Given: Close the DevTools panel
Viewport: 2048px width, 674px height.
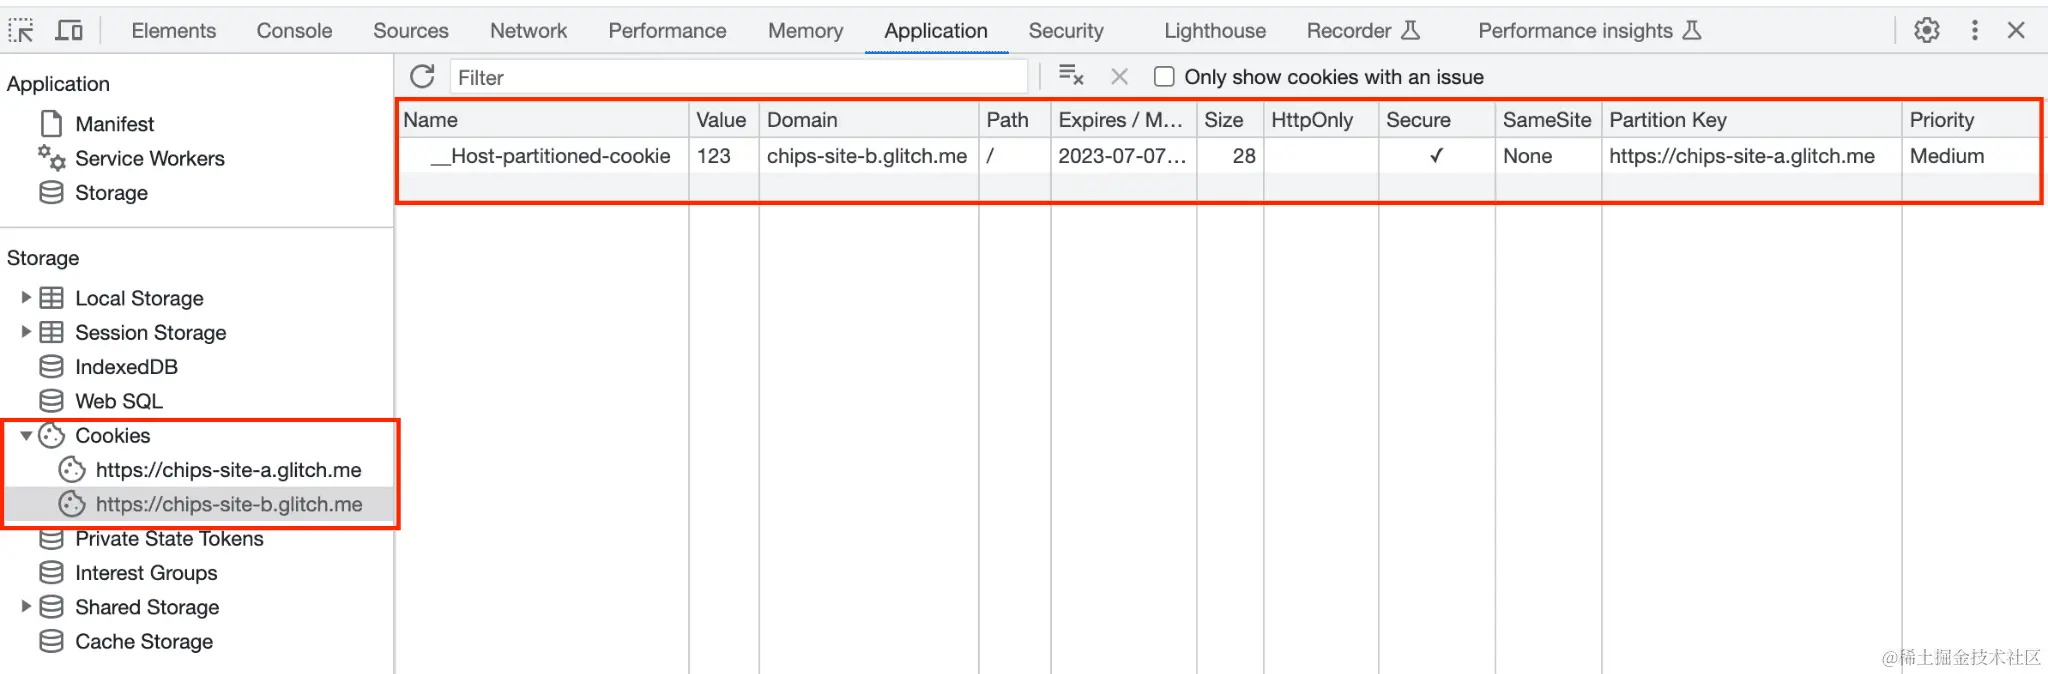Looking at the screenshot, I should (2016, 30).
